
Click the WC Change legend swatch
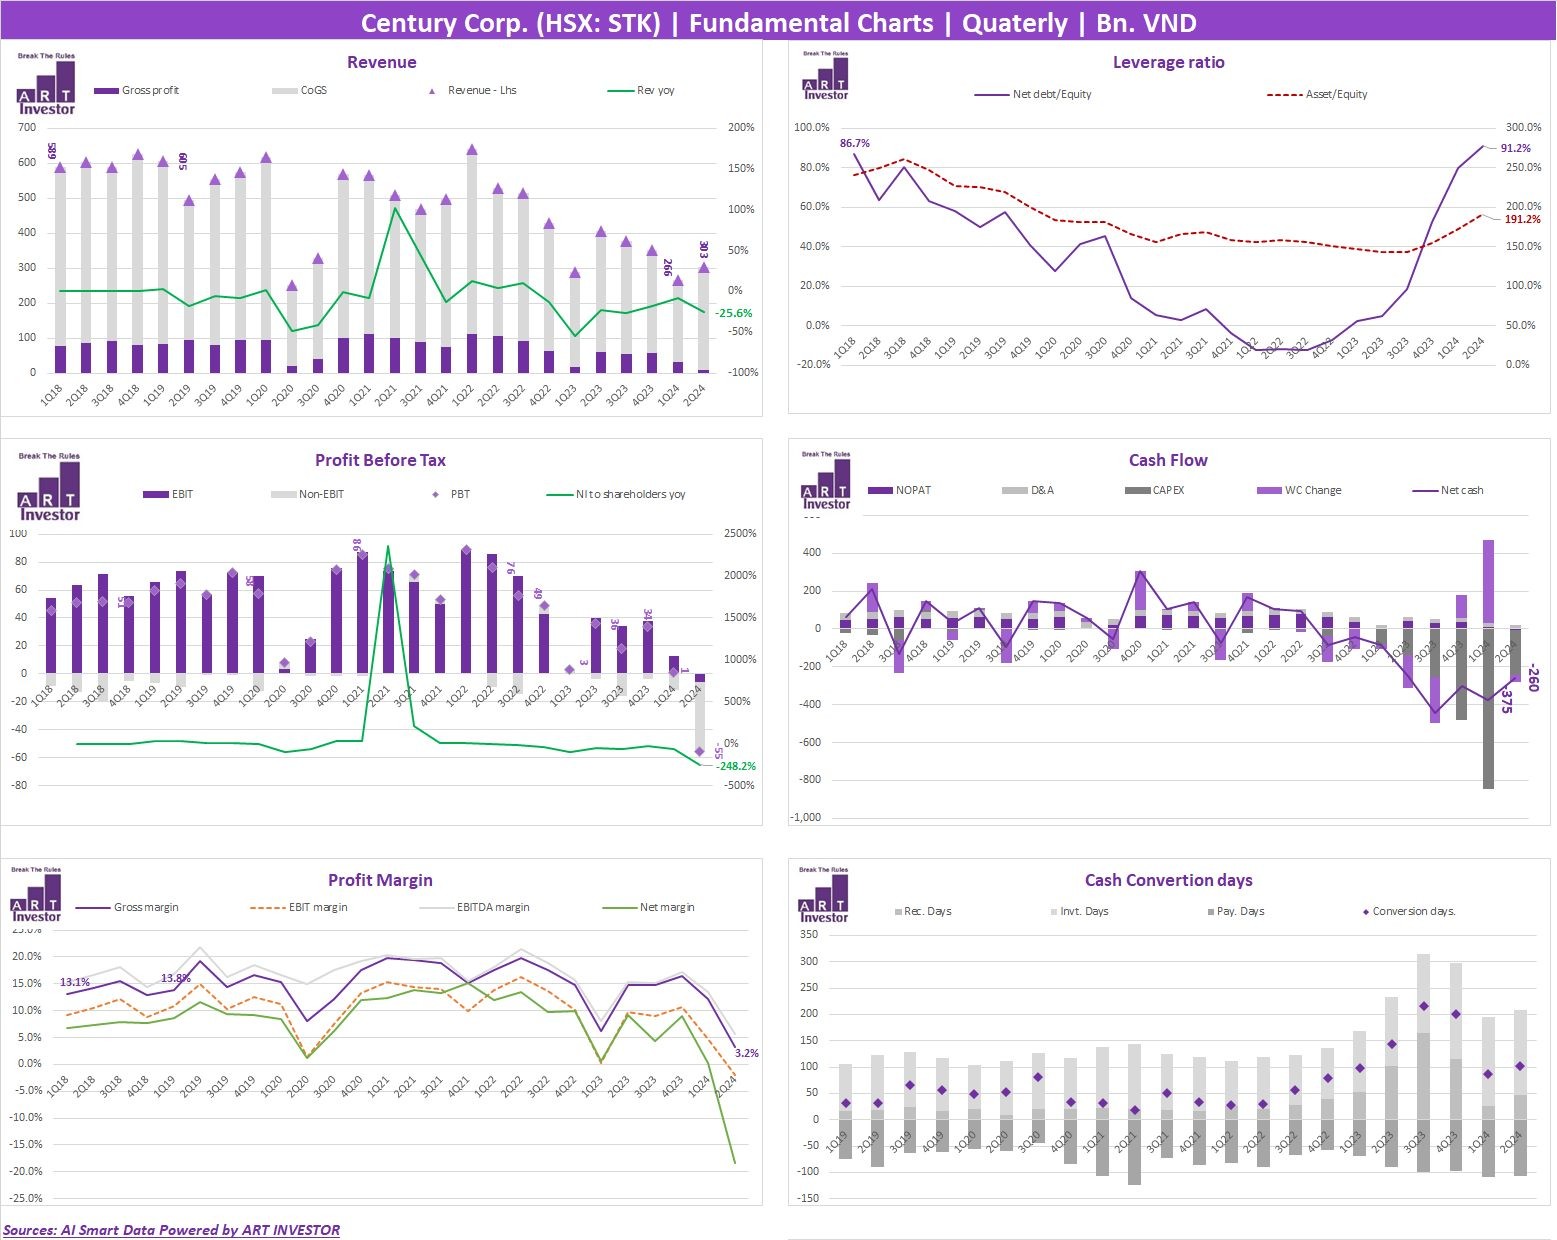click(1269, 490)
